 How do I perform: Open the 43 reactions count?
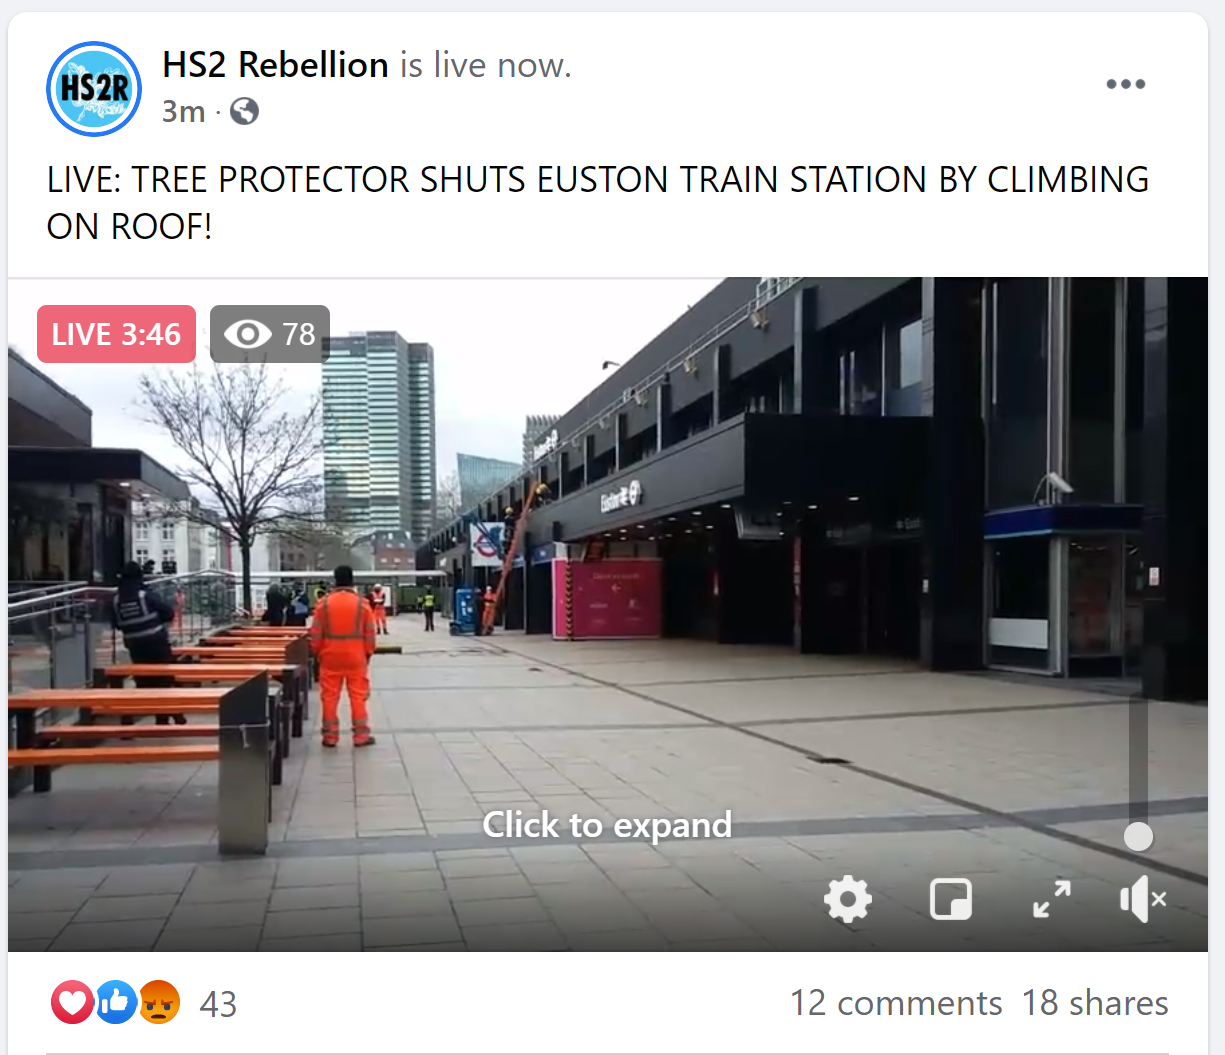[x=218, y=1004]
